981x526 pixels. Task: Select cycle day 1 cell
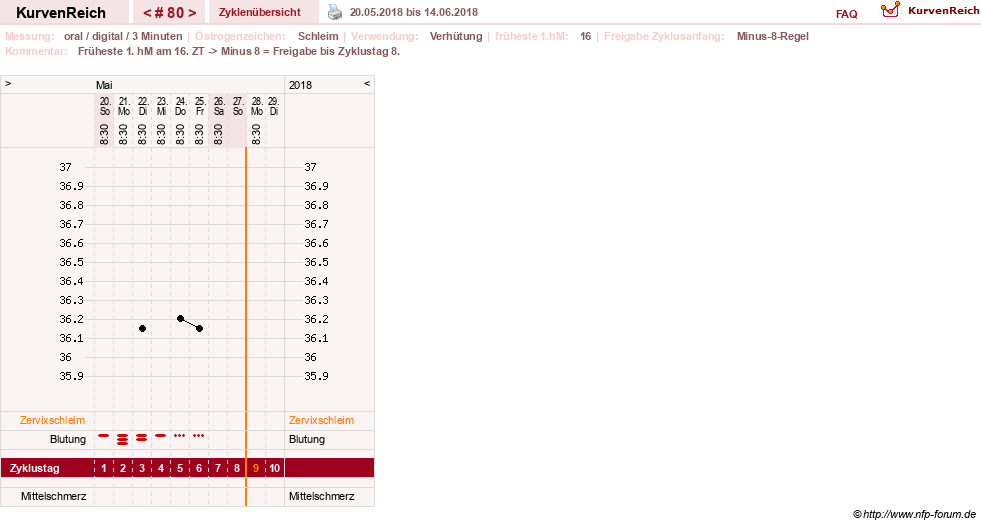tap(104, 468)
